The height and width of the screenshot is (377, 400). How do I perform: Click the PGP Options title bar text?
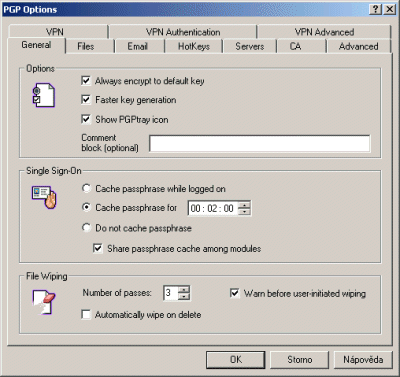[30, 10]
